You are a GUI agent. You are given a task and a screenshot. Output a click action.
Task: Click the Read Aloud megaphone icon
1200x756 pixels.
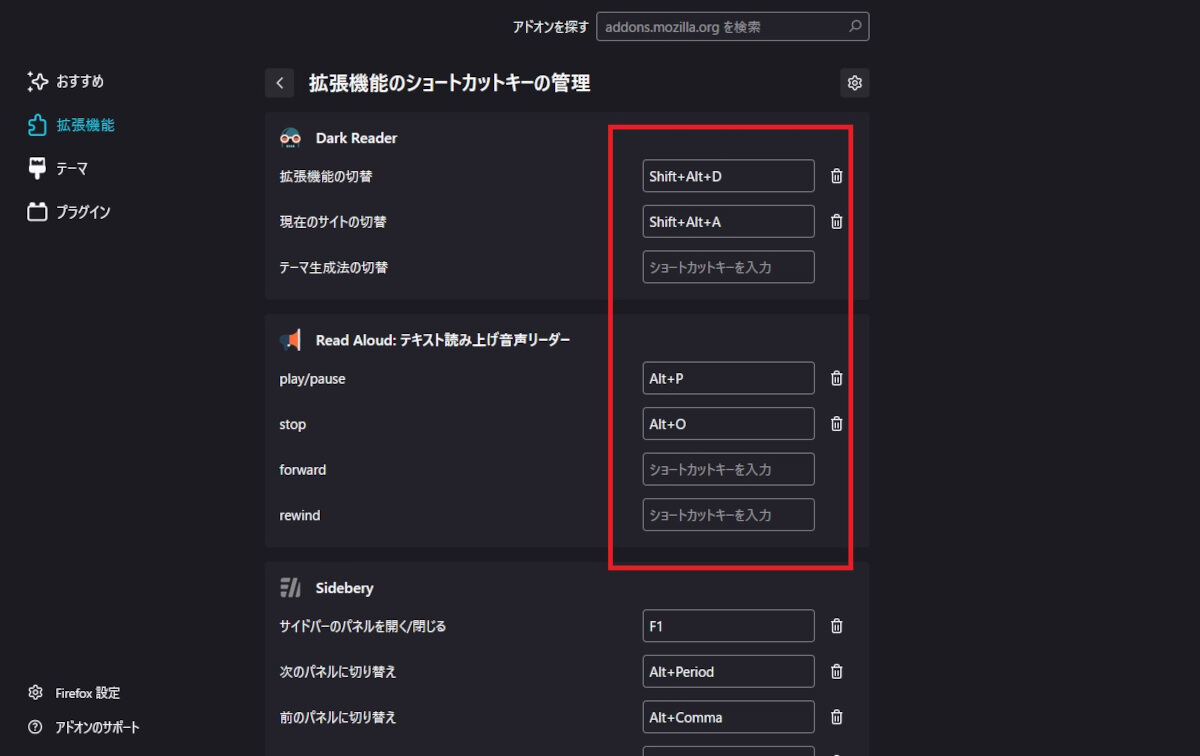291,340
